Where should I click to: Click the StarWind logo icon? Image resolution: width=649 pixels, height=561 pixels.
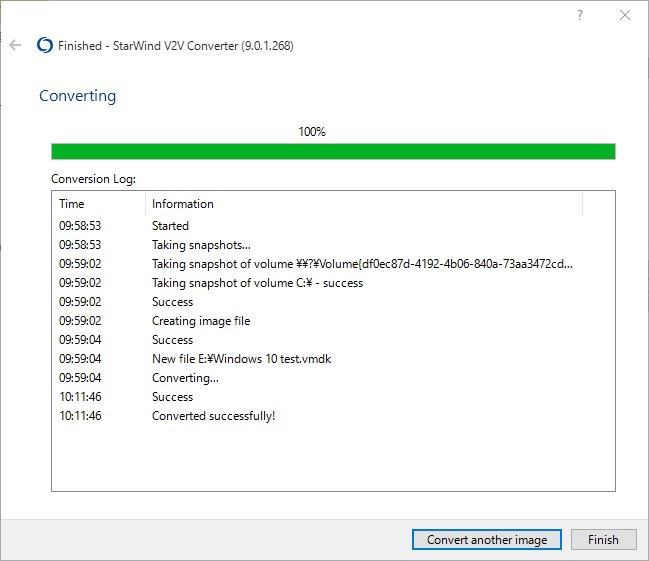(x=45, y=45)
